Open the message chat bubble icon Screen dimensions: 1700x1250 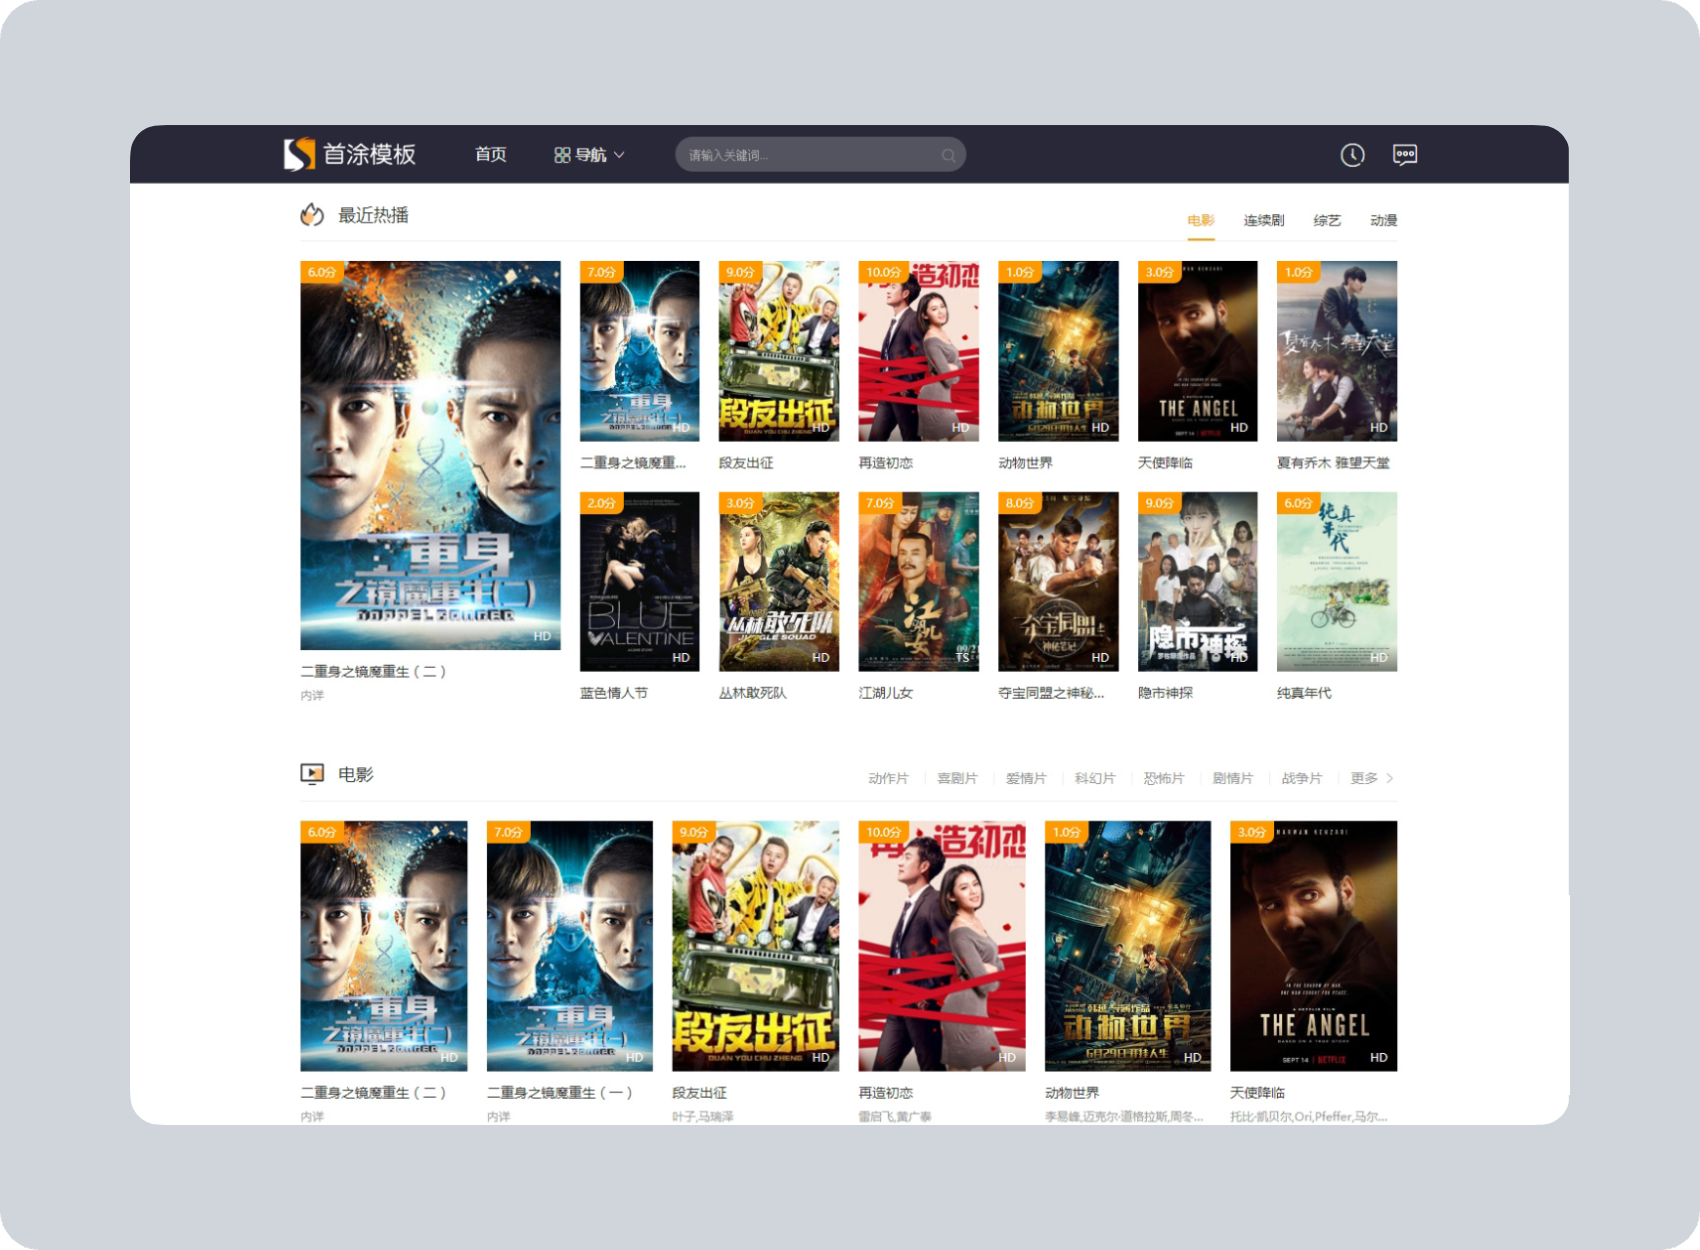coord(1405,155)
